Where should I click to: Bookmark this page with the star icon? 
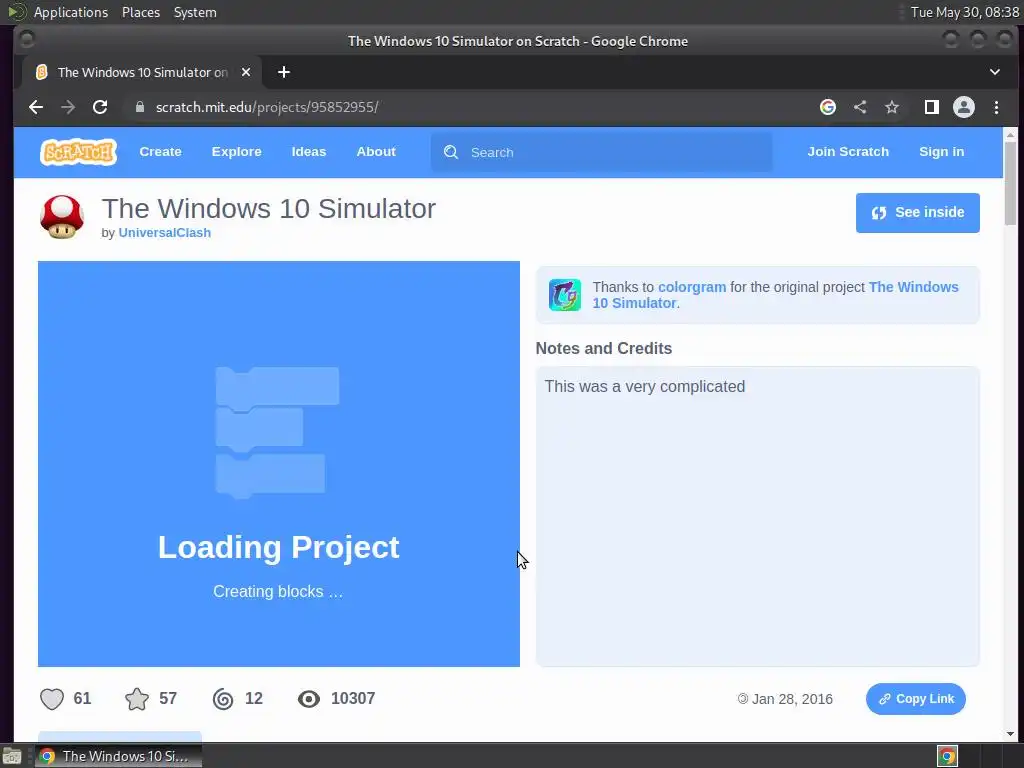click(x=892, y=107)
